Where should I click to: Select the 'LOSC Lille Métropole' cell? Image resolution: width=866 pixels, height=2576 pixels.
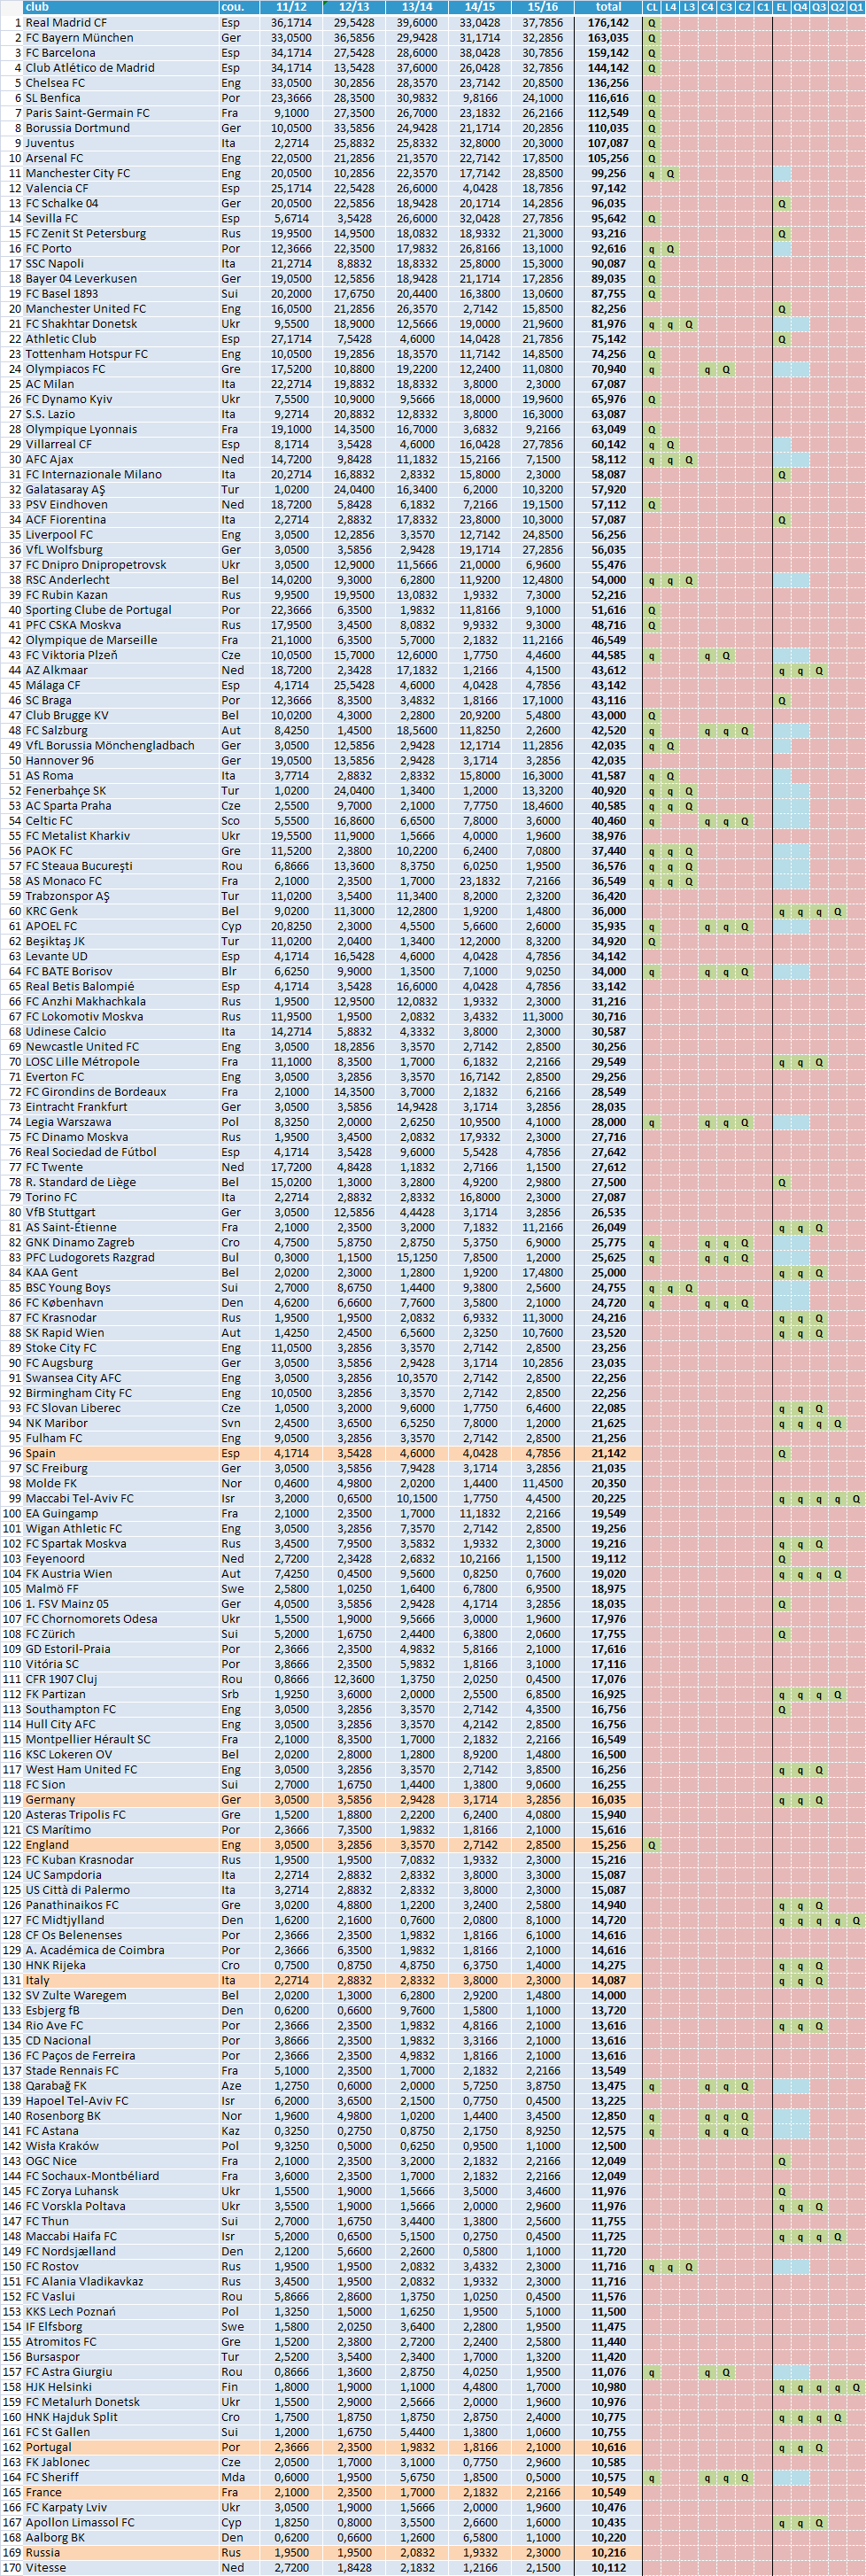click(120, 1062)
